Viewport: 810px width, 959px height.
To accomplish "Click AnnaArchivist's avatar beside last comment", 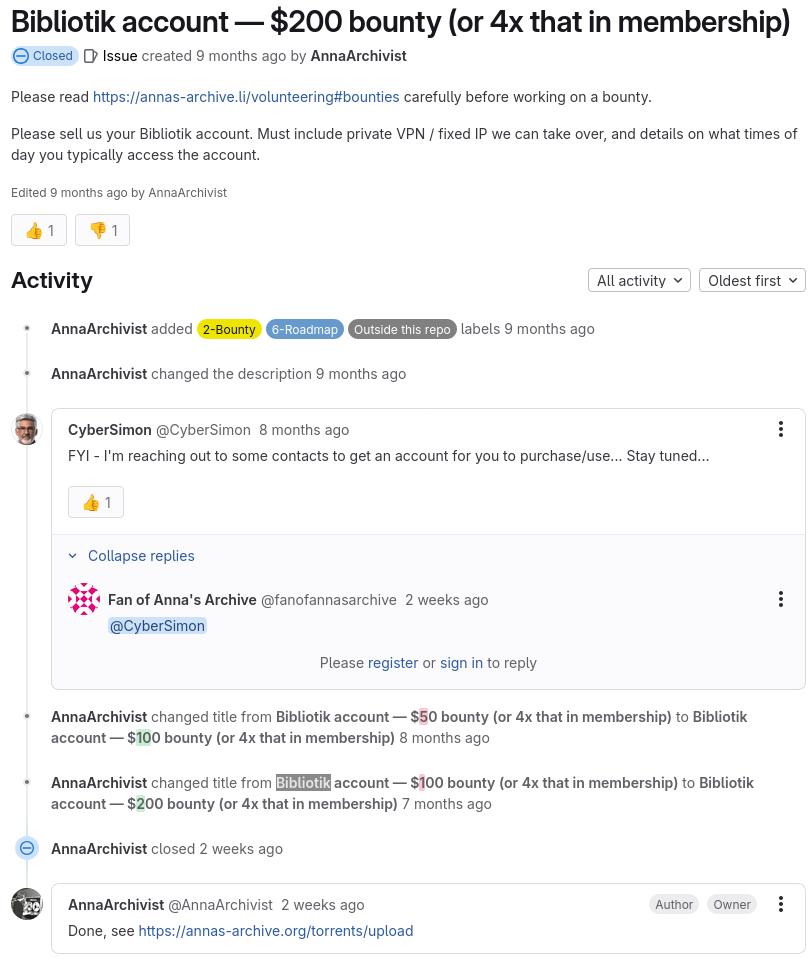I will coord(27,903).
